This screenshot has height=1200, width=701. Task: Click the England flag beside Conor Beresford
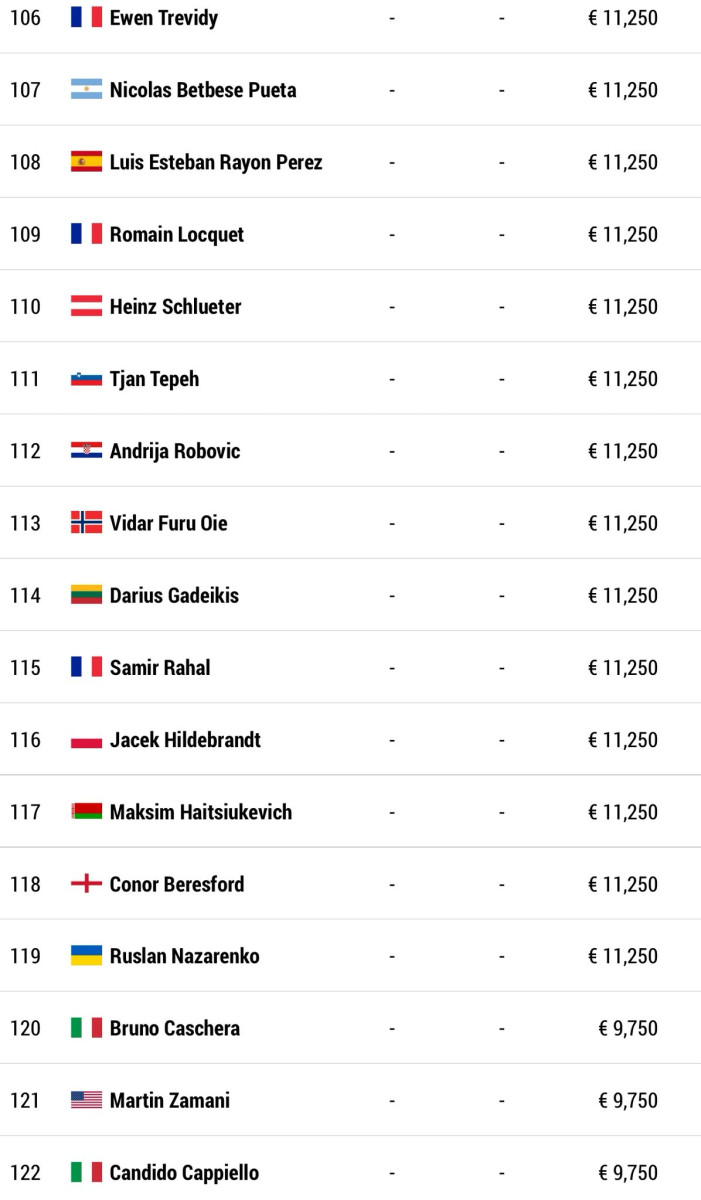coord(86,884)
